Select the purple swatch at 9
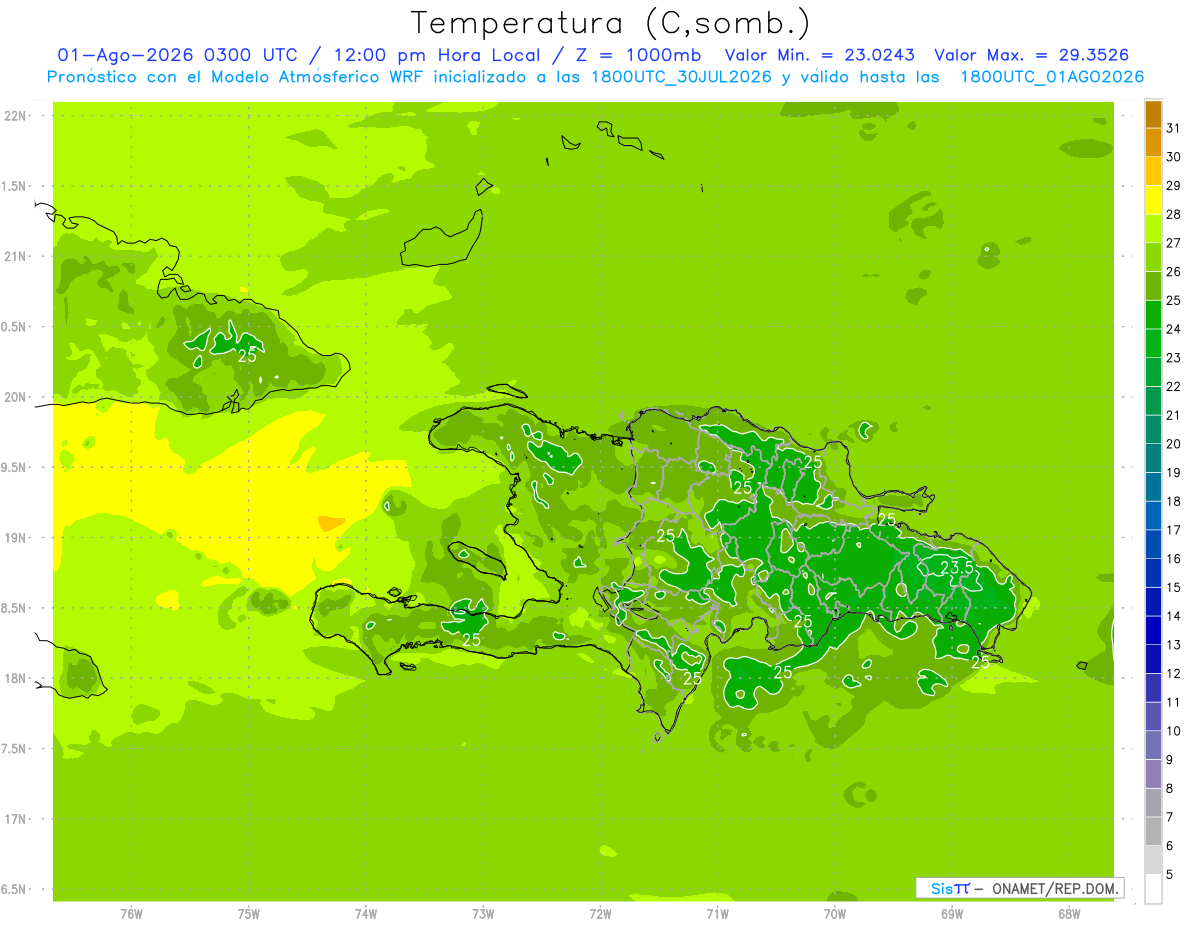Screen dimensions: 1200x927 click(x=1153, y=745)
